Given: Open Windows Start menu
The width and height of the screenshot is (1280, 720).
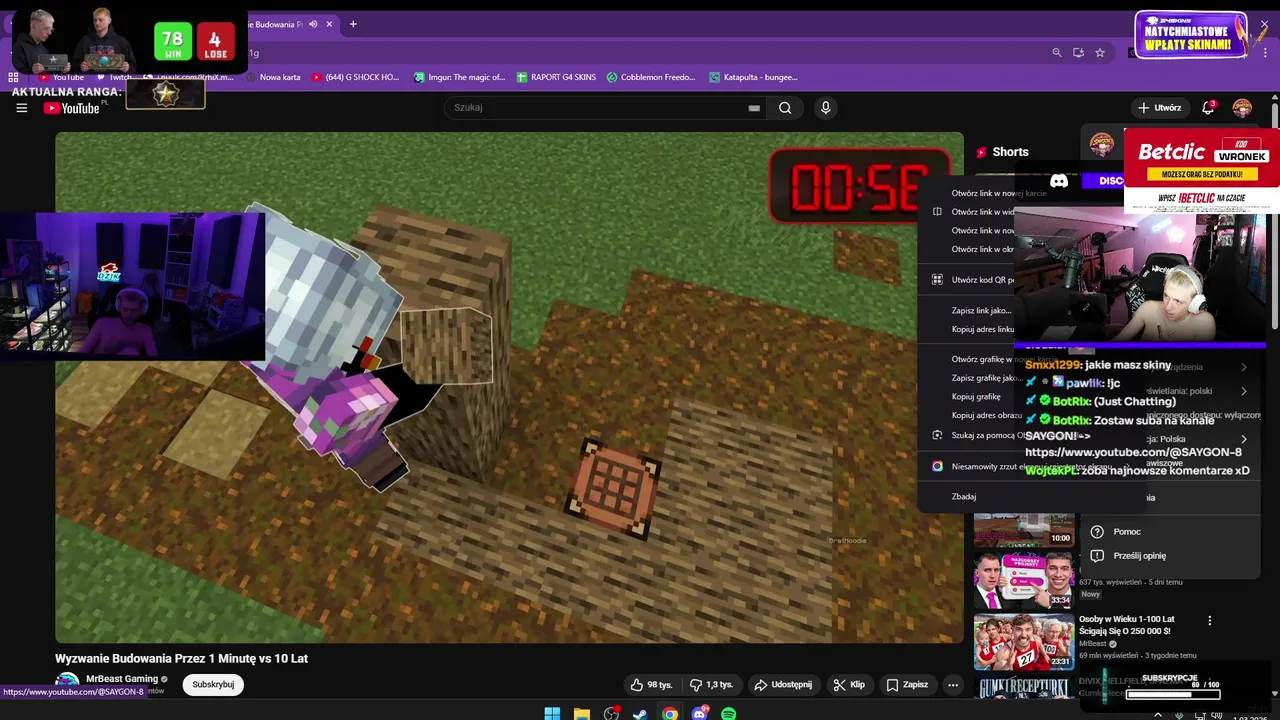Looking at the screenshot, I should 552,714.
